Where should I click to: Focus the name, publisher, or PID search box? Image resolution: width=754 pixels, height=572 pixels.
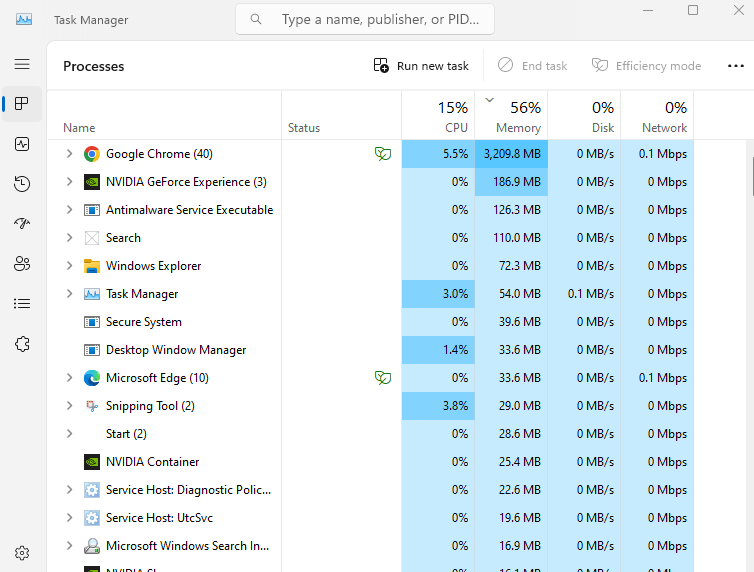(365, 19)
